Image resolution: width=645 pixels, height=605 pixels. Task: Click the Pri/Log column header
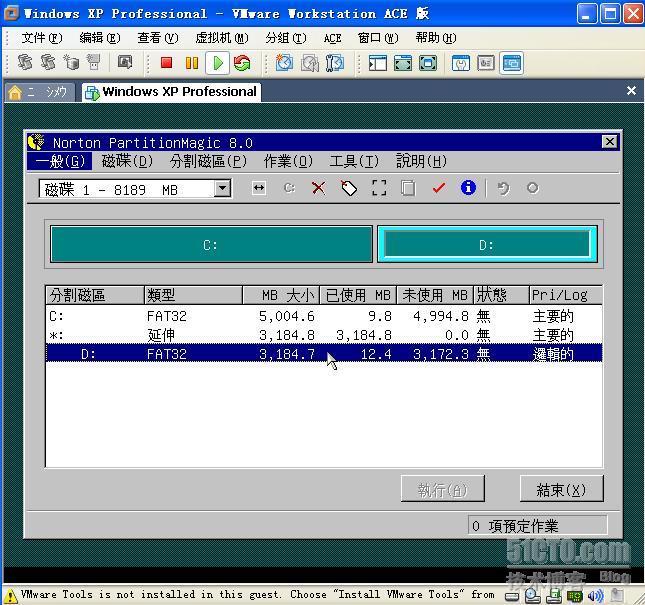[566, 295]
